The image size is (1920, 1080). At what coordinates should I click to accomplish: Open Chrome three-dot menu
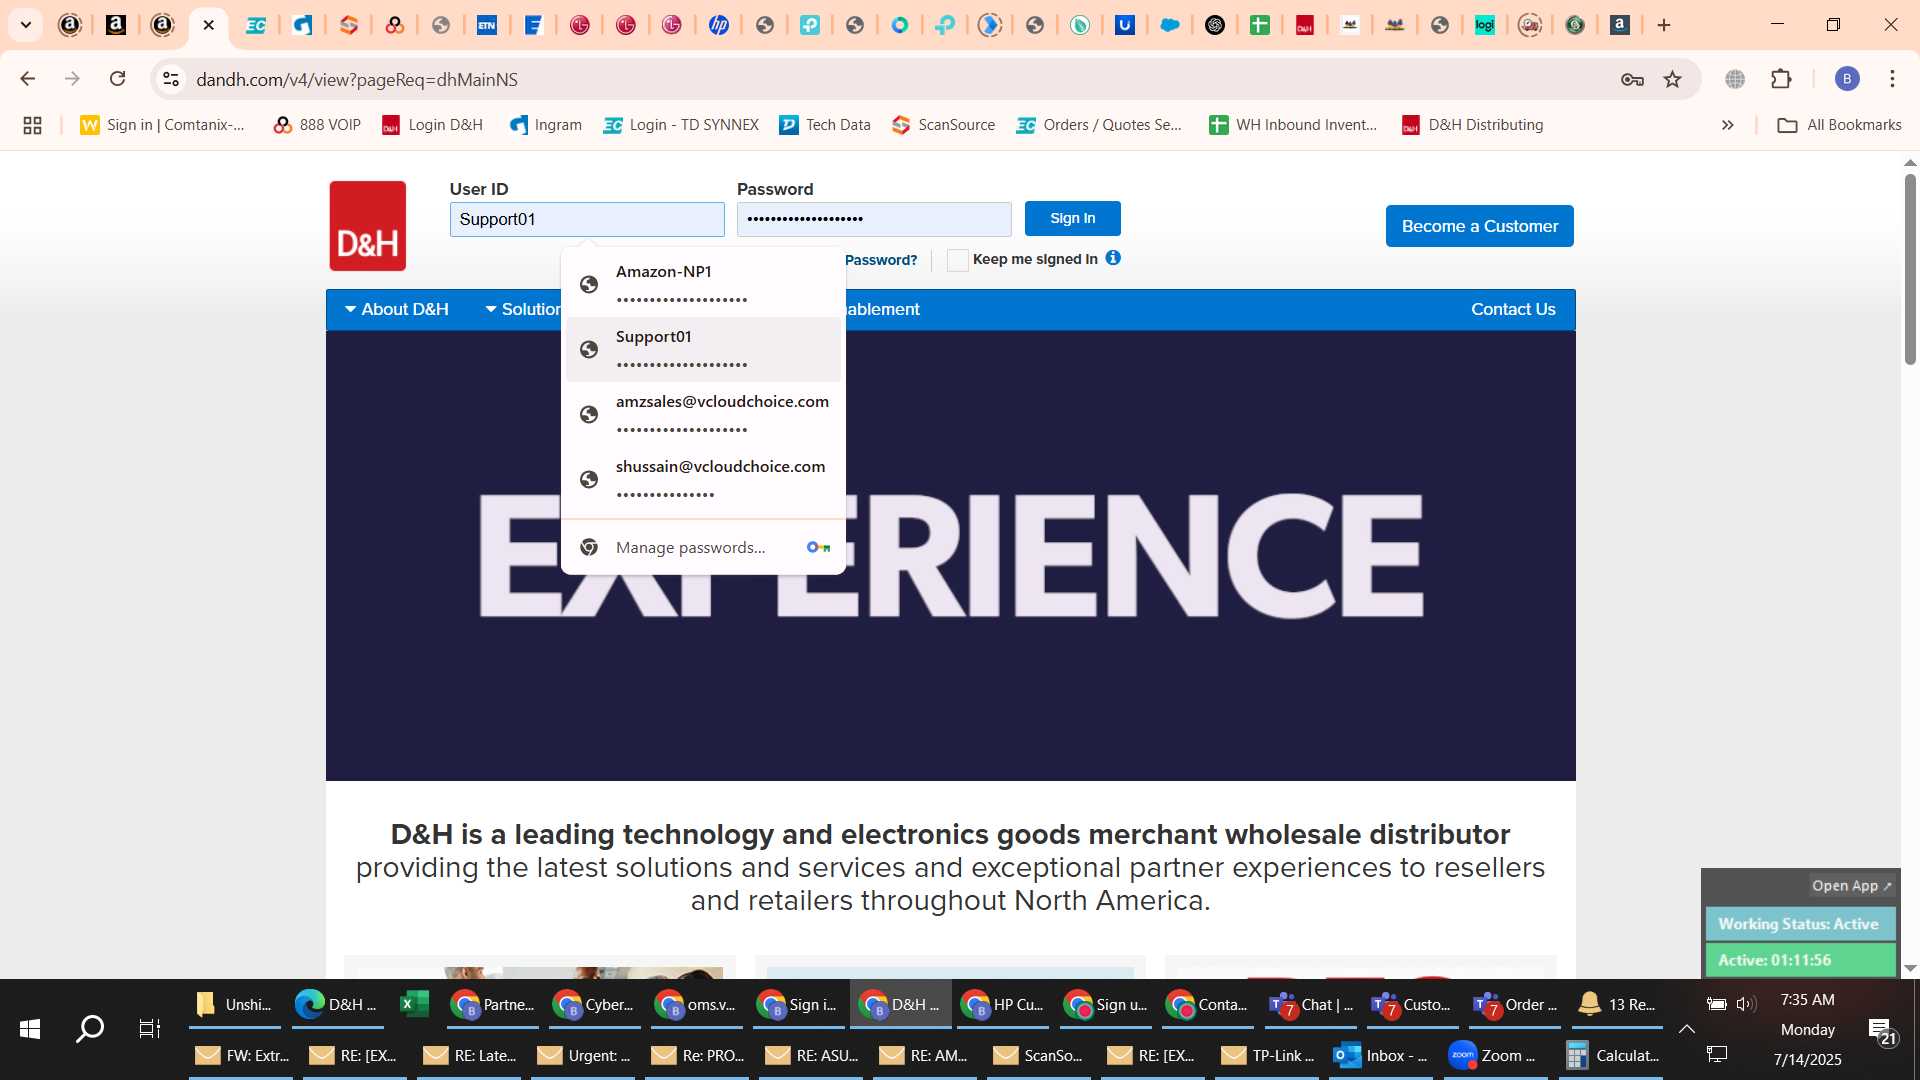coord(1892,79)
